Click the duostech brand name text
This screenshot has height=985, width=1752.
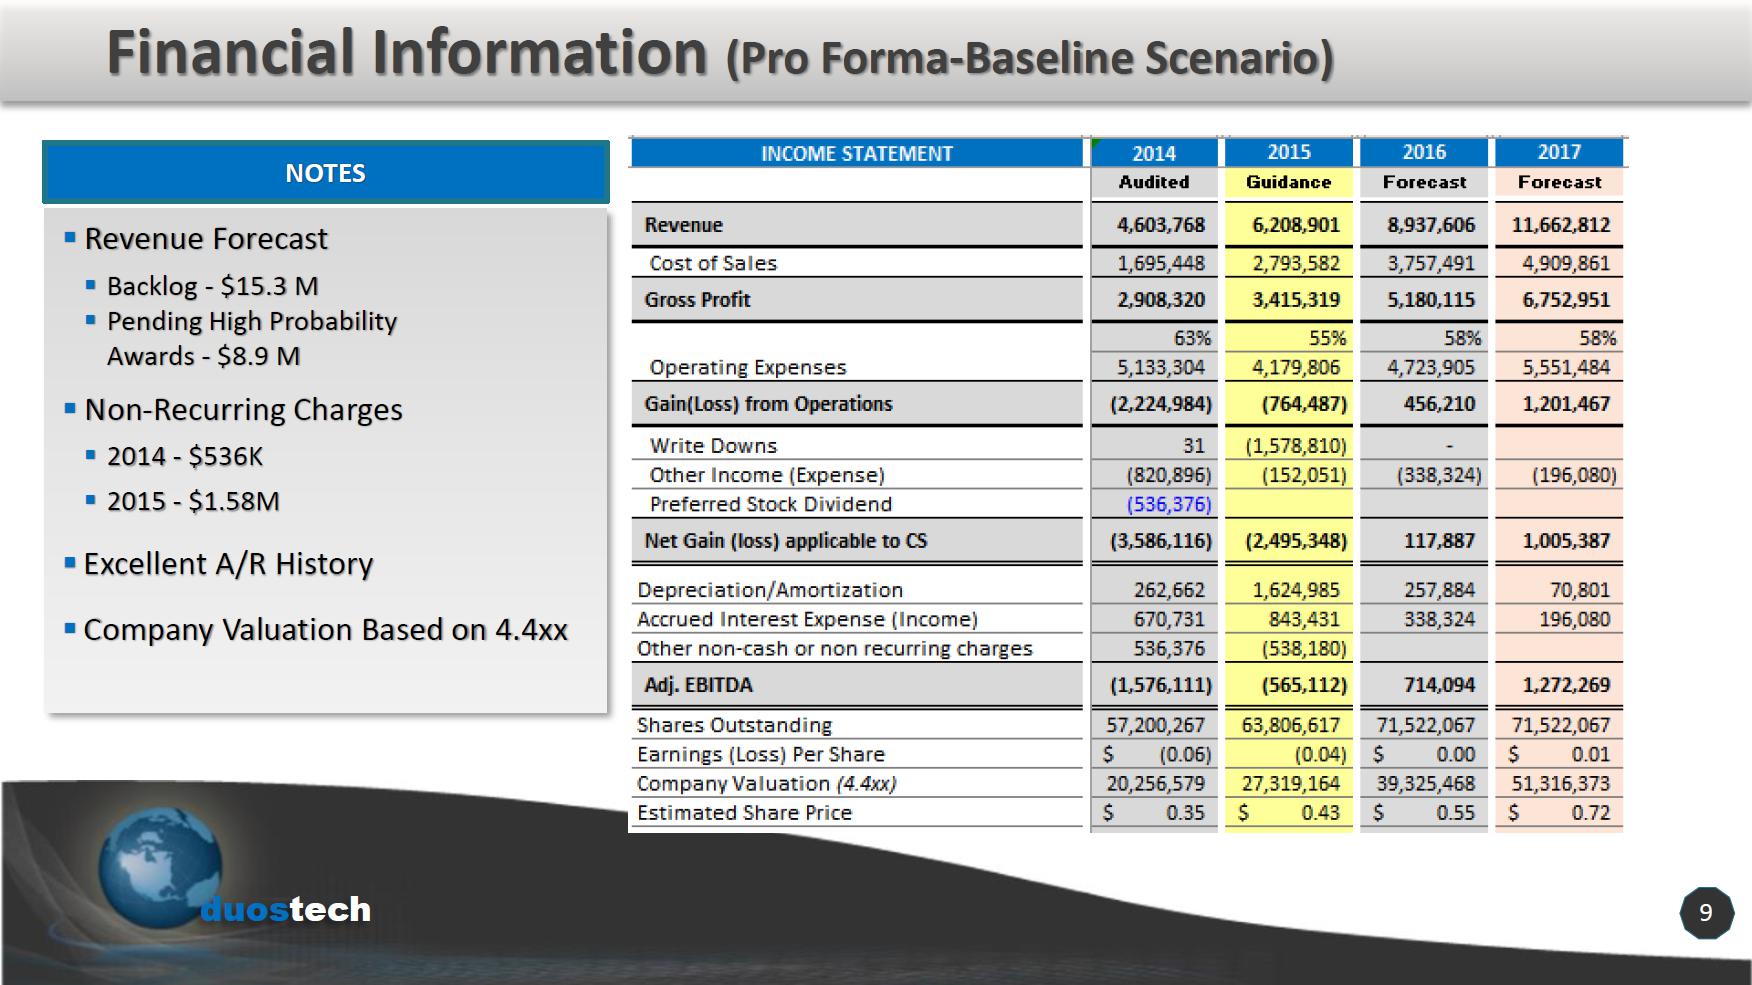pos(286,909)
